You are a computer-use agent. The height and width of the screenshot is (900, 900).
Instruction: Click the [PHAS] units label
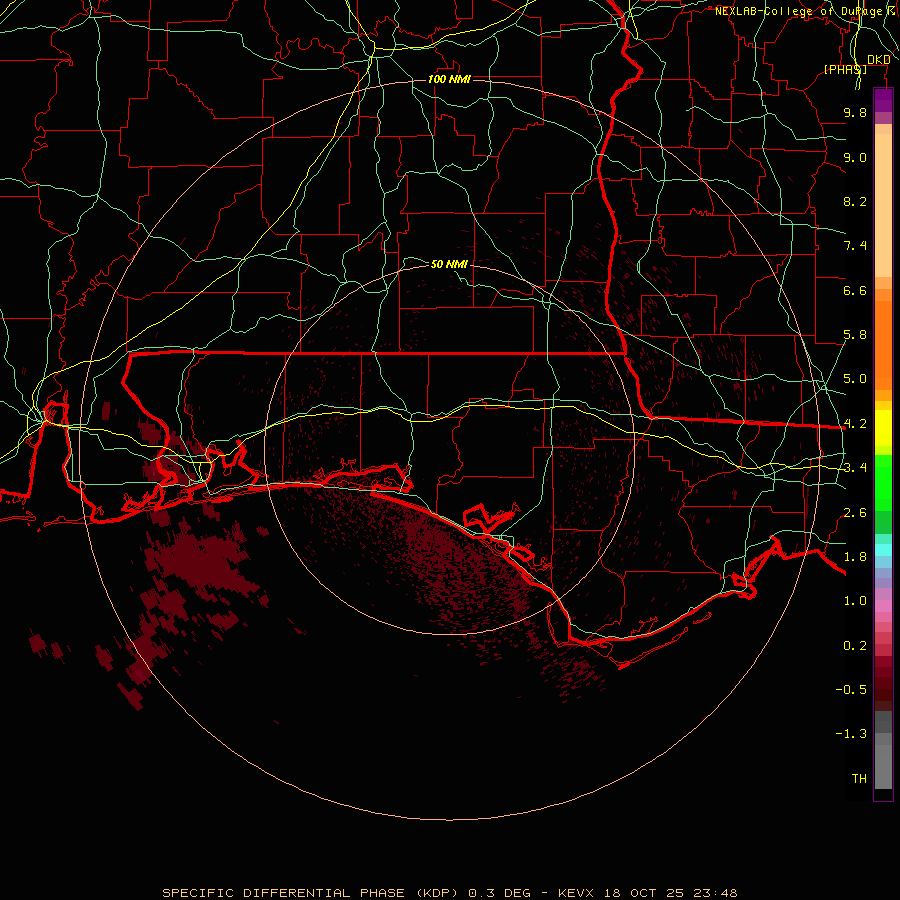tap(845, 69)
